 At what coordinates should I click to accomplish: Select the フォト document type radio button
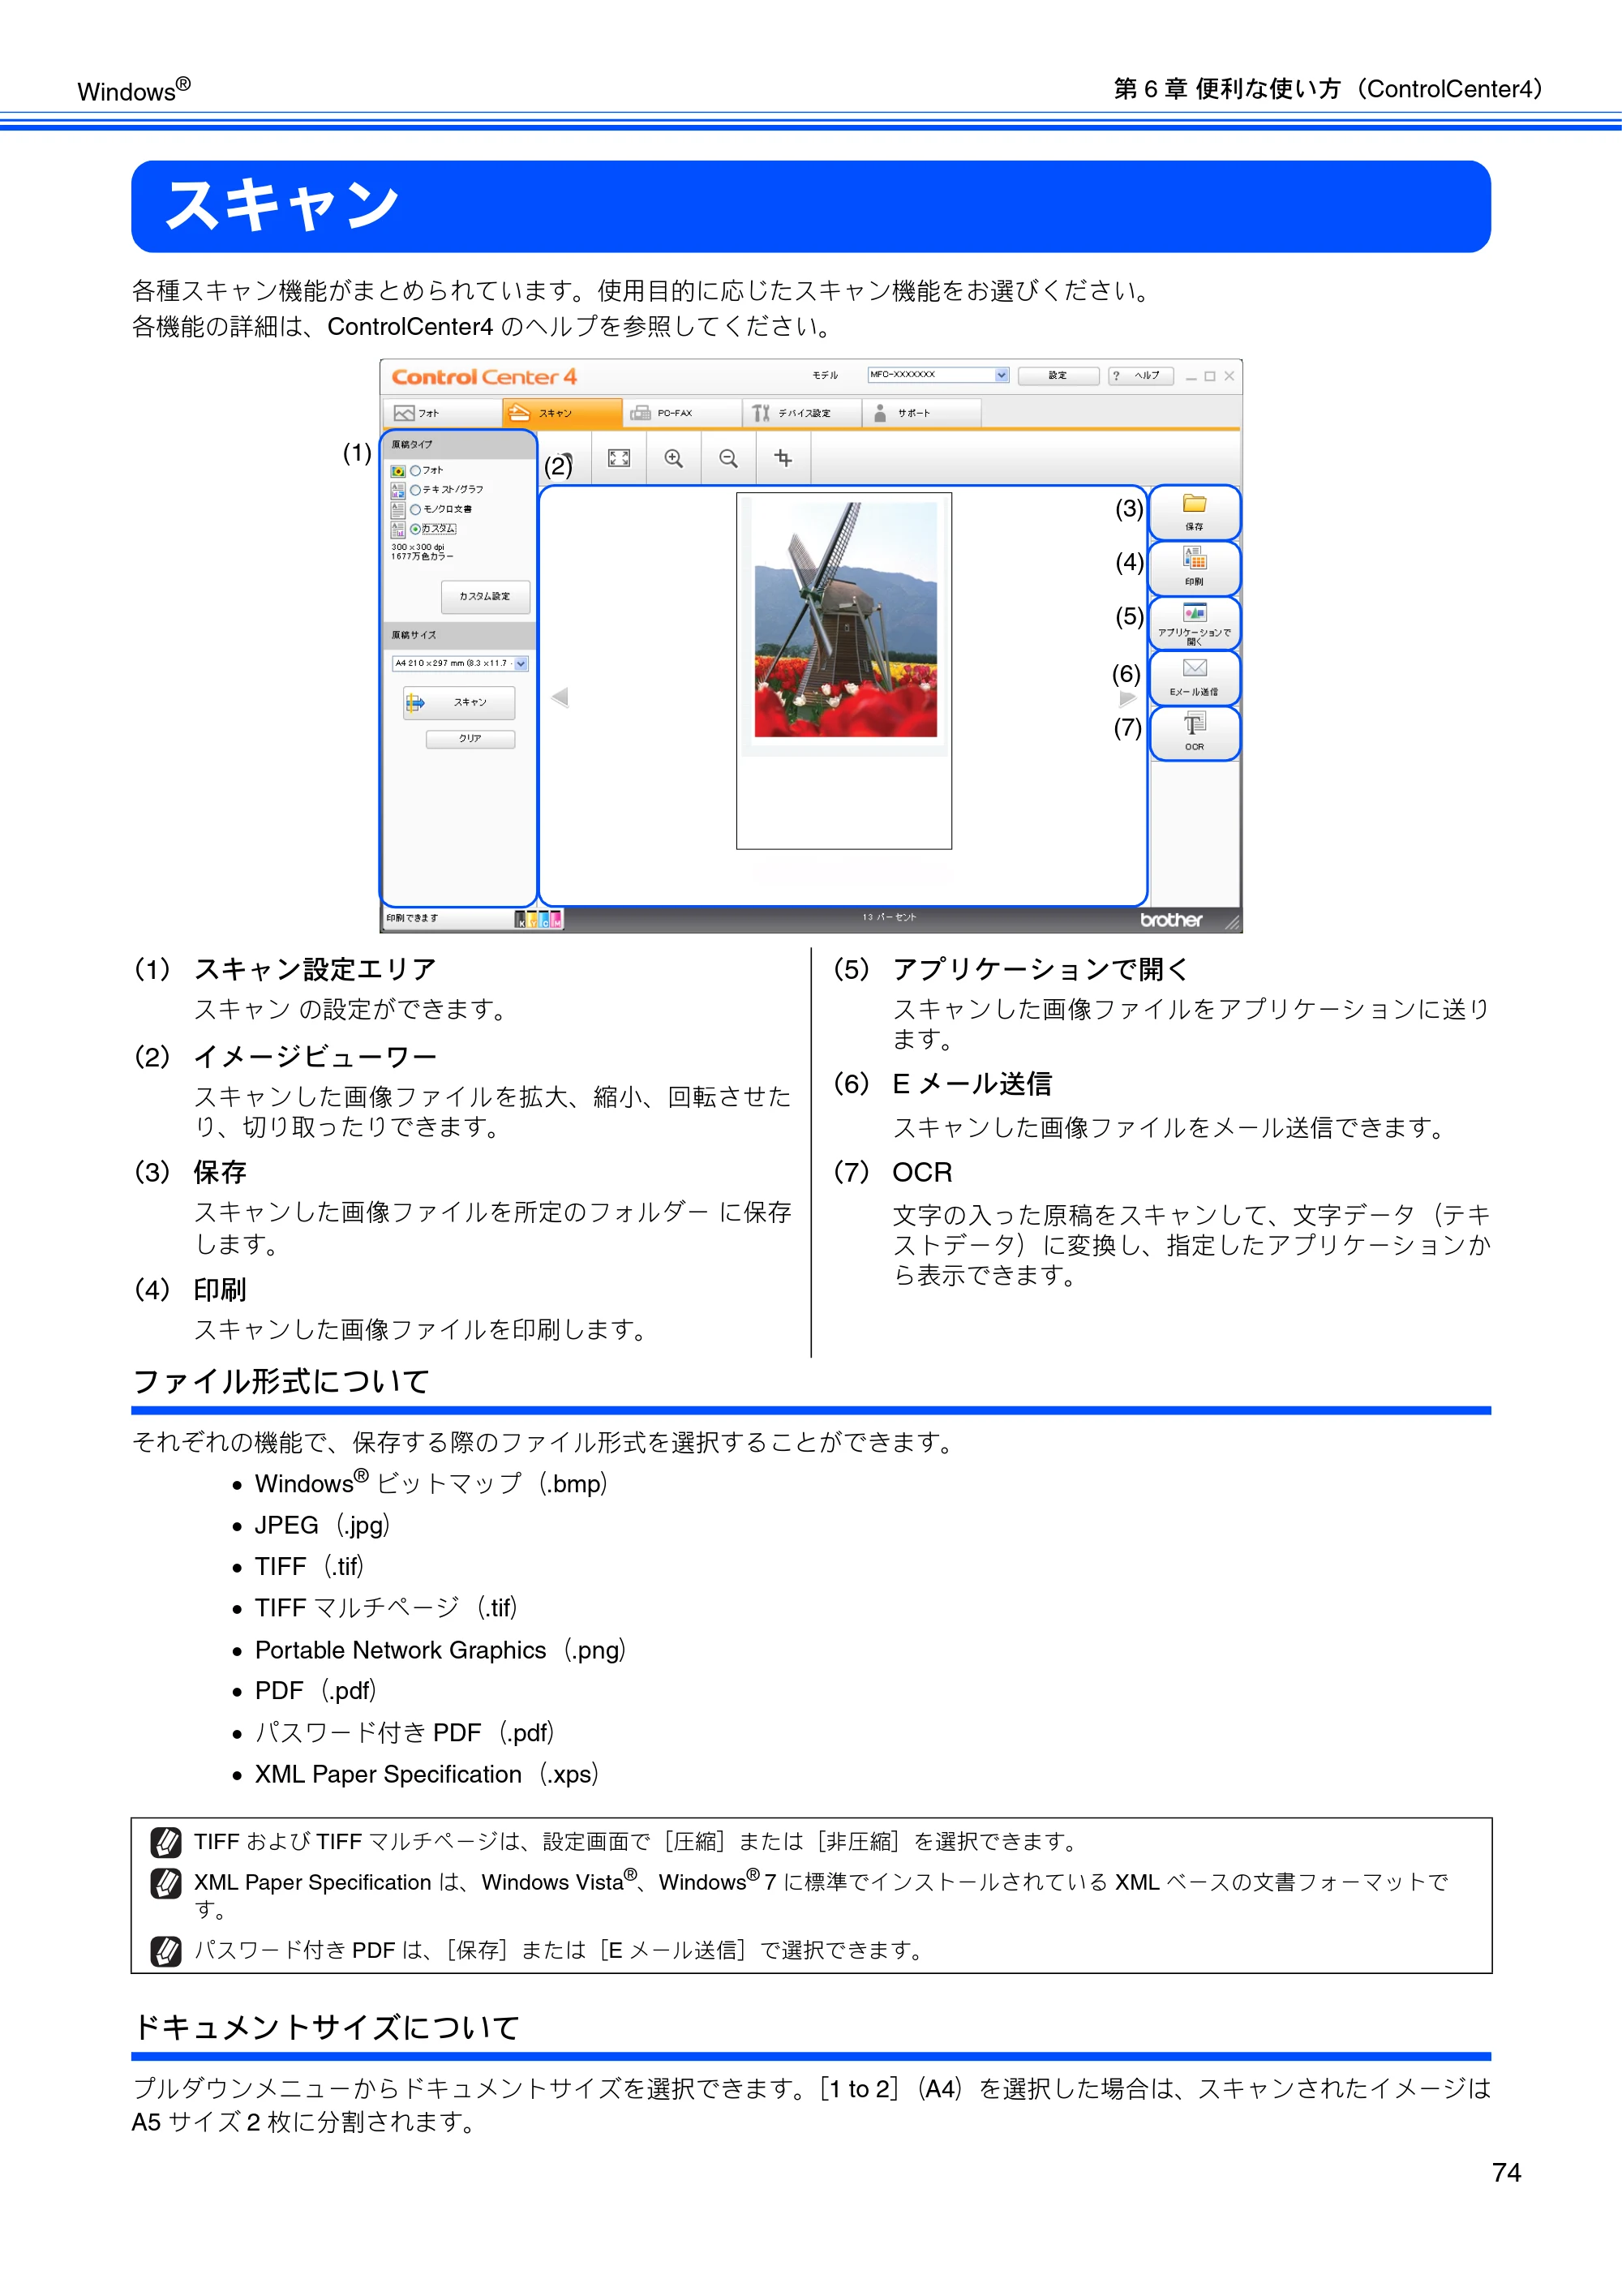[x=415, y=470]
